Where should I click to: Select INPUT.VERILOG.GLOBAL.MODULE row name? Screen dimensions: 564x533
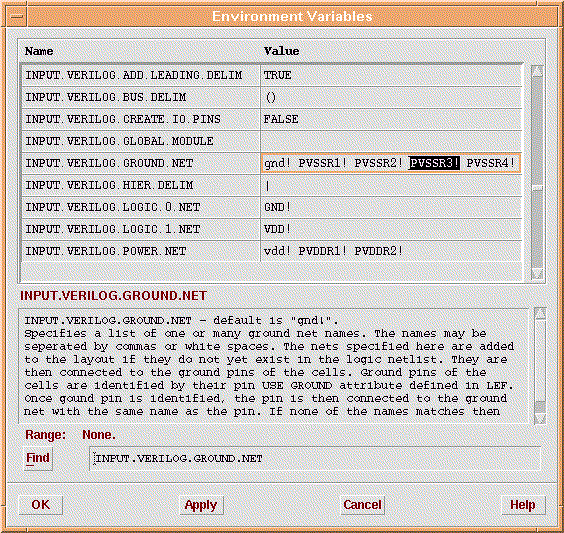pos(119,141)
